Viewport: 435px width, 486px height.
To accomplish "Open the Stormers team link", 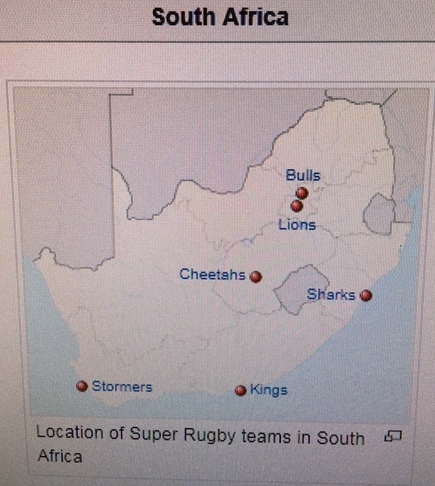I will 122,387.
